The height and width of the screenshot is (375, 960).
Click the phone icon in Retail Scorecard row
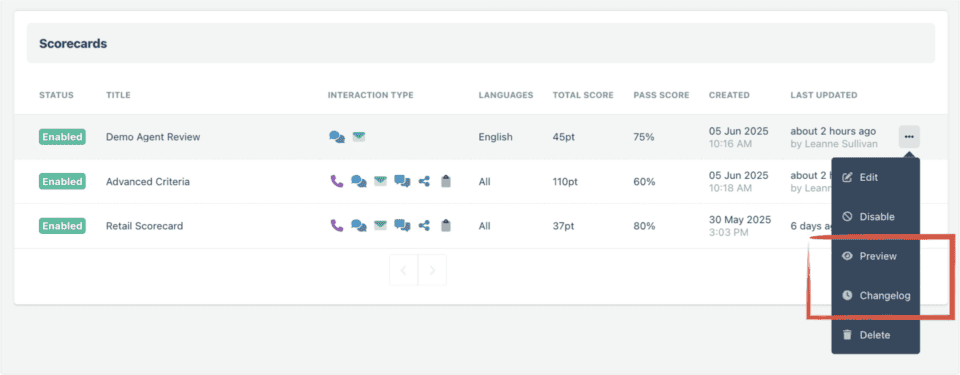(337, 225)
